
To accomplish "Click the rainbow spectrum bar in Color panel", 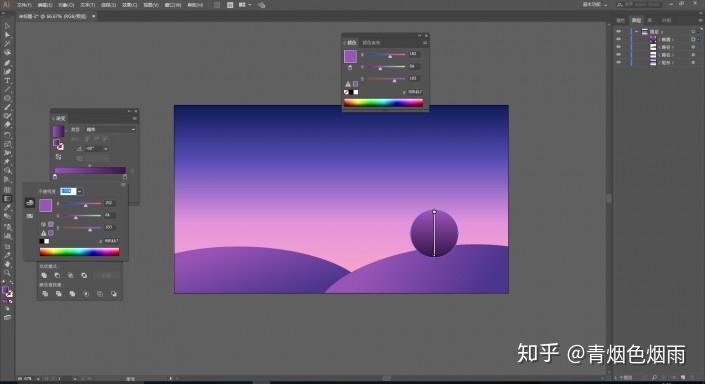I will point(384,103).
